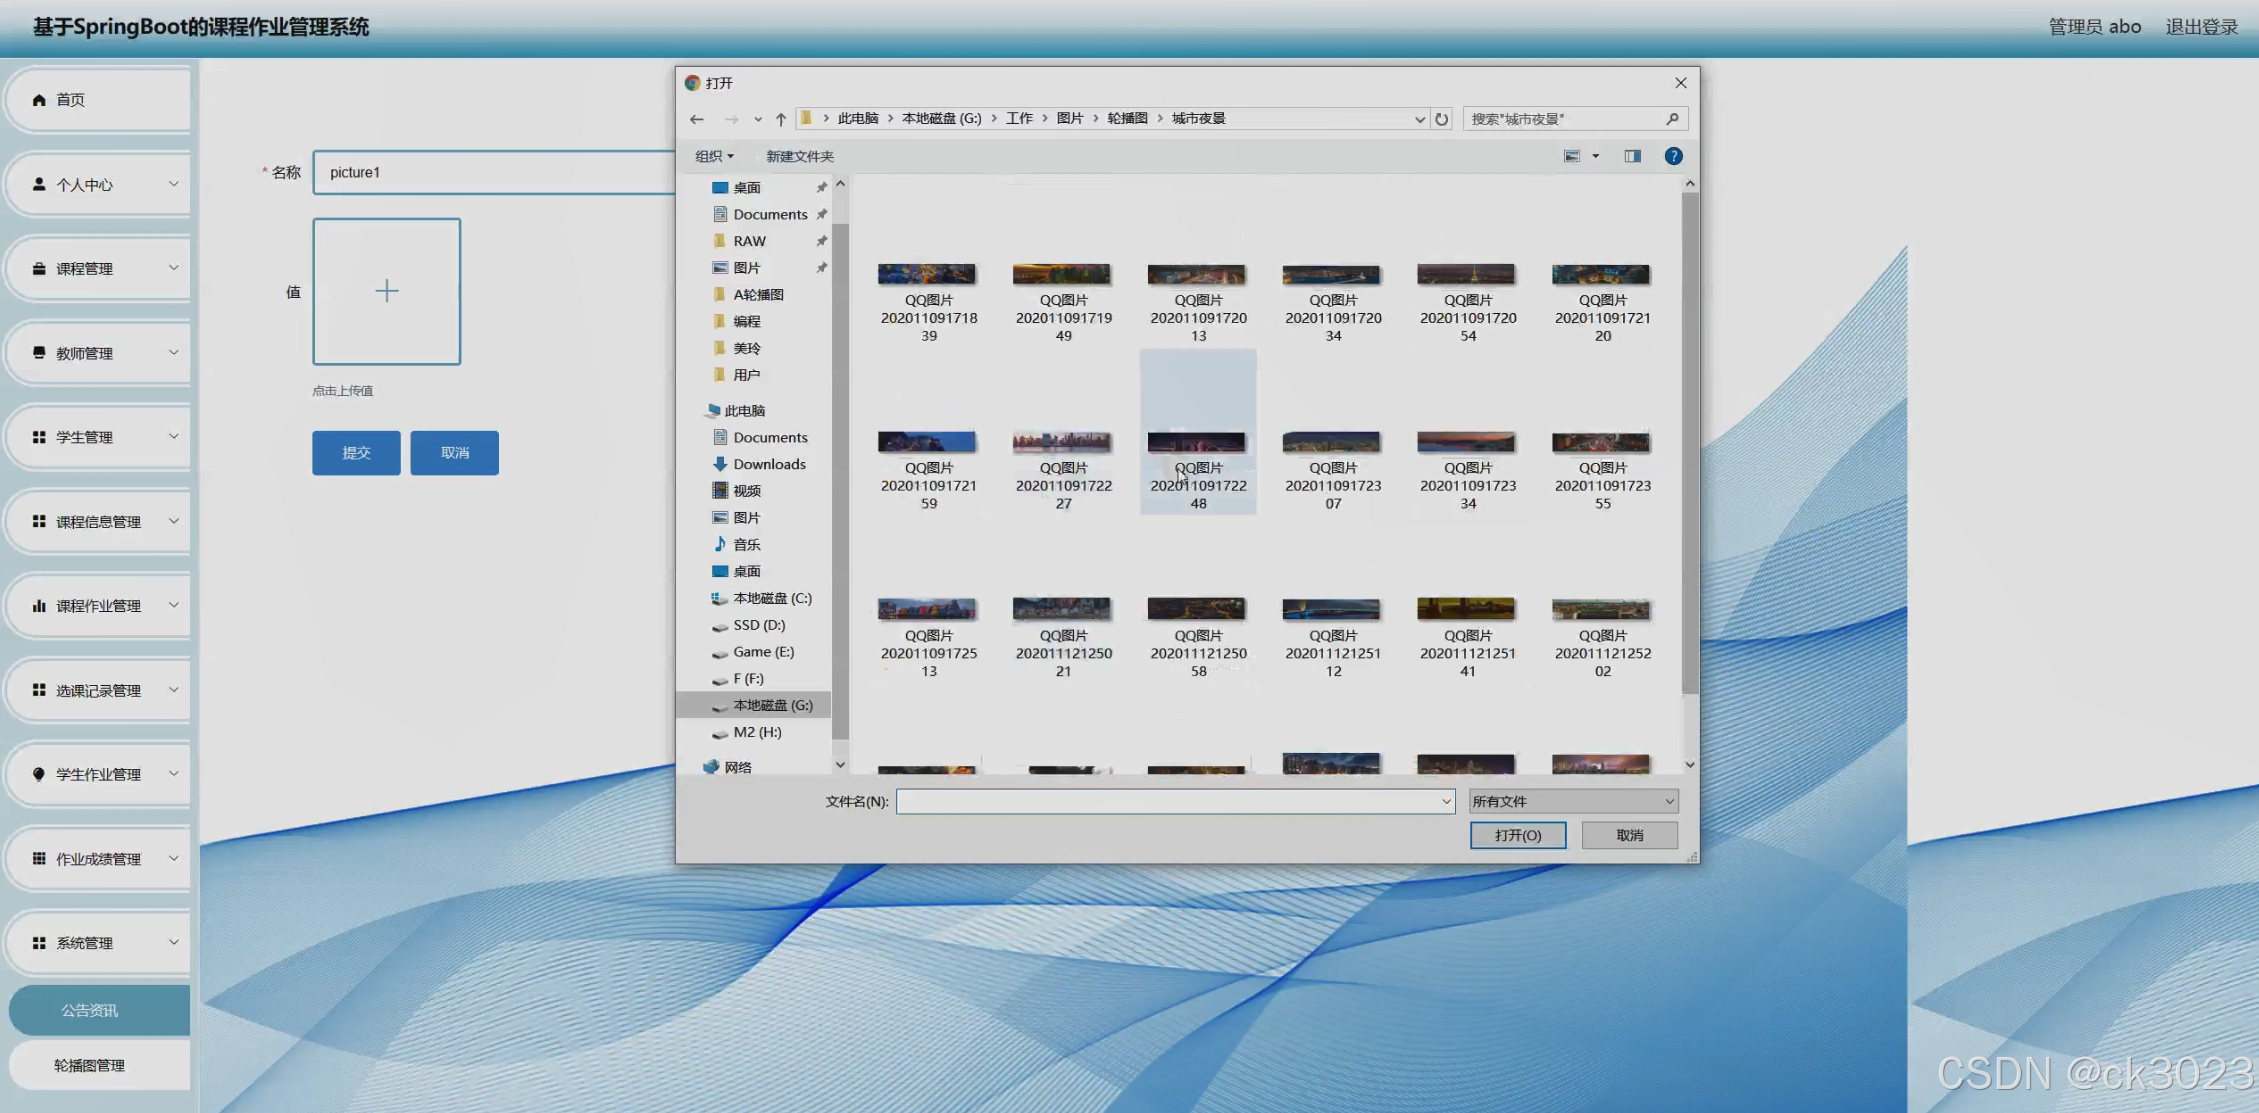
Task: Open the 组织 dropdown menu
Action: [714, 156]
